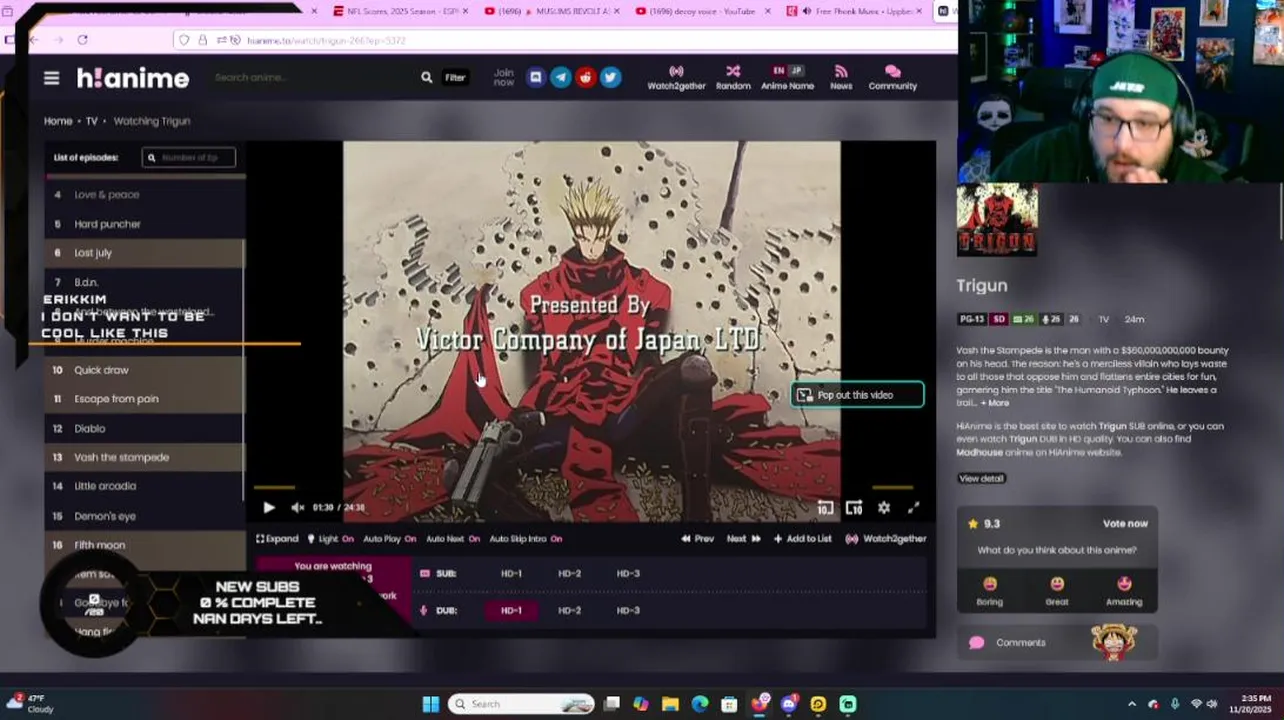Screen dimensions: 1284x720
Task: Play the Trigun video
Action: [269, 508]
